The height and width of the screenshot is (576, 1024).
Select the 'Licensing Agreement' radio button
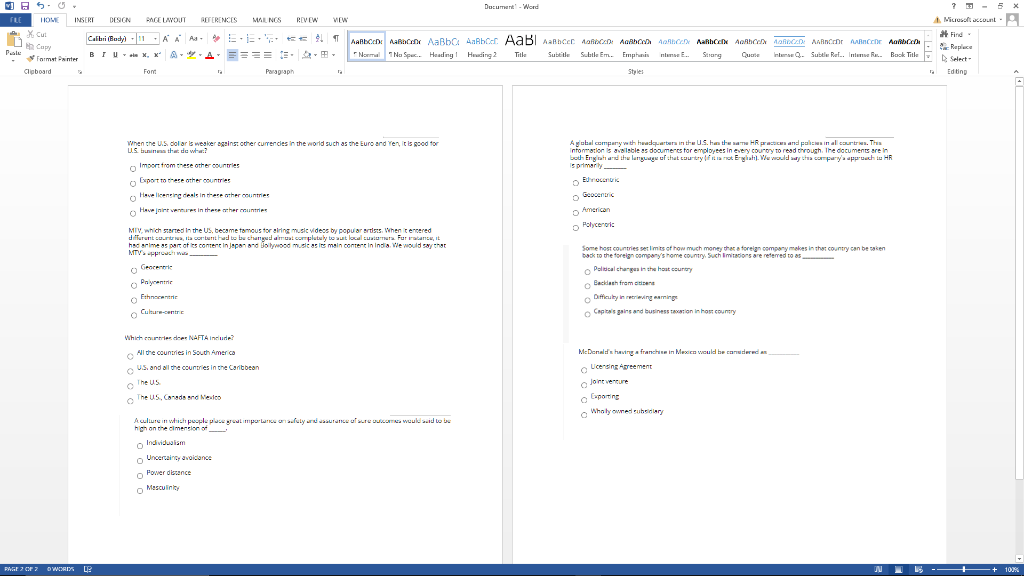[x=584, y=370]
